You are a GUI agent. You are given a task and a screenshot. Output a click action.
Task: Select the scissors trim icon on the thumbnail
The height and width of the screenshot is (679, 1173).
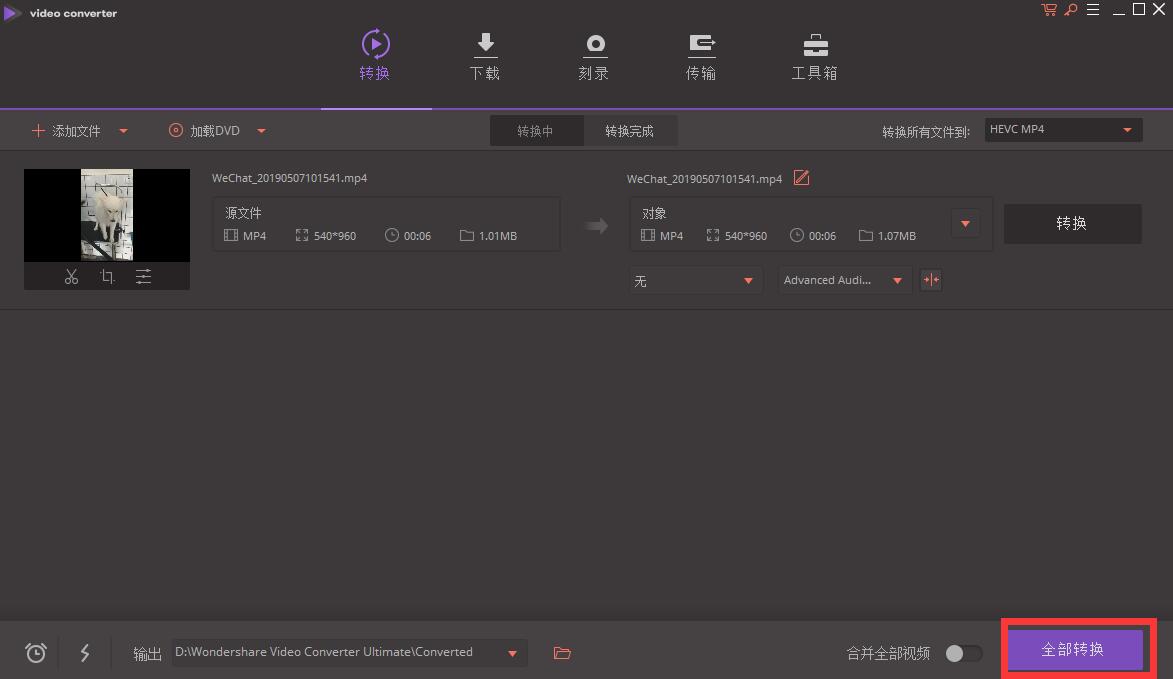(70, 276)
